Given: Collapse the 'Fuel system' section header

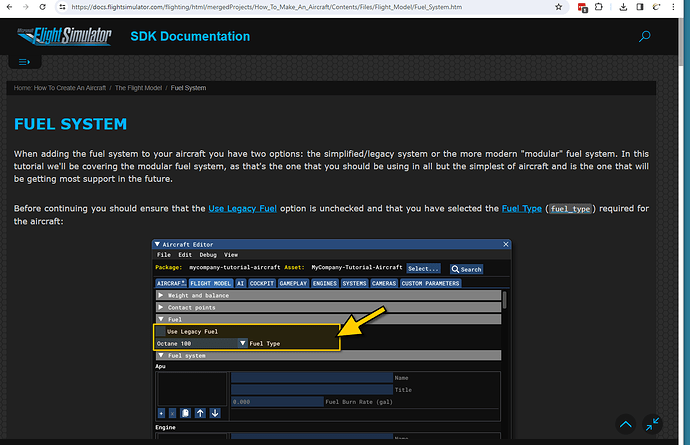Looking at the screenshot, I should point(328,355).
